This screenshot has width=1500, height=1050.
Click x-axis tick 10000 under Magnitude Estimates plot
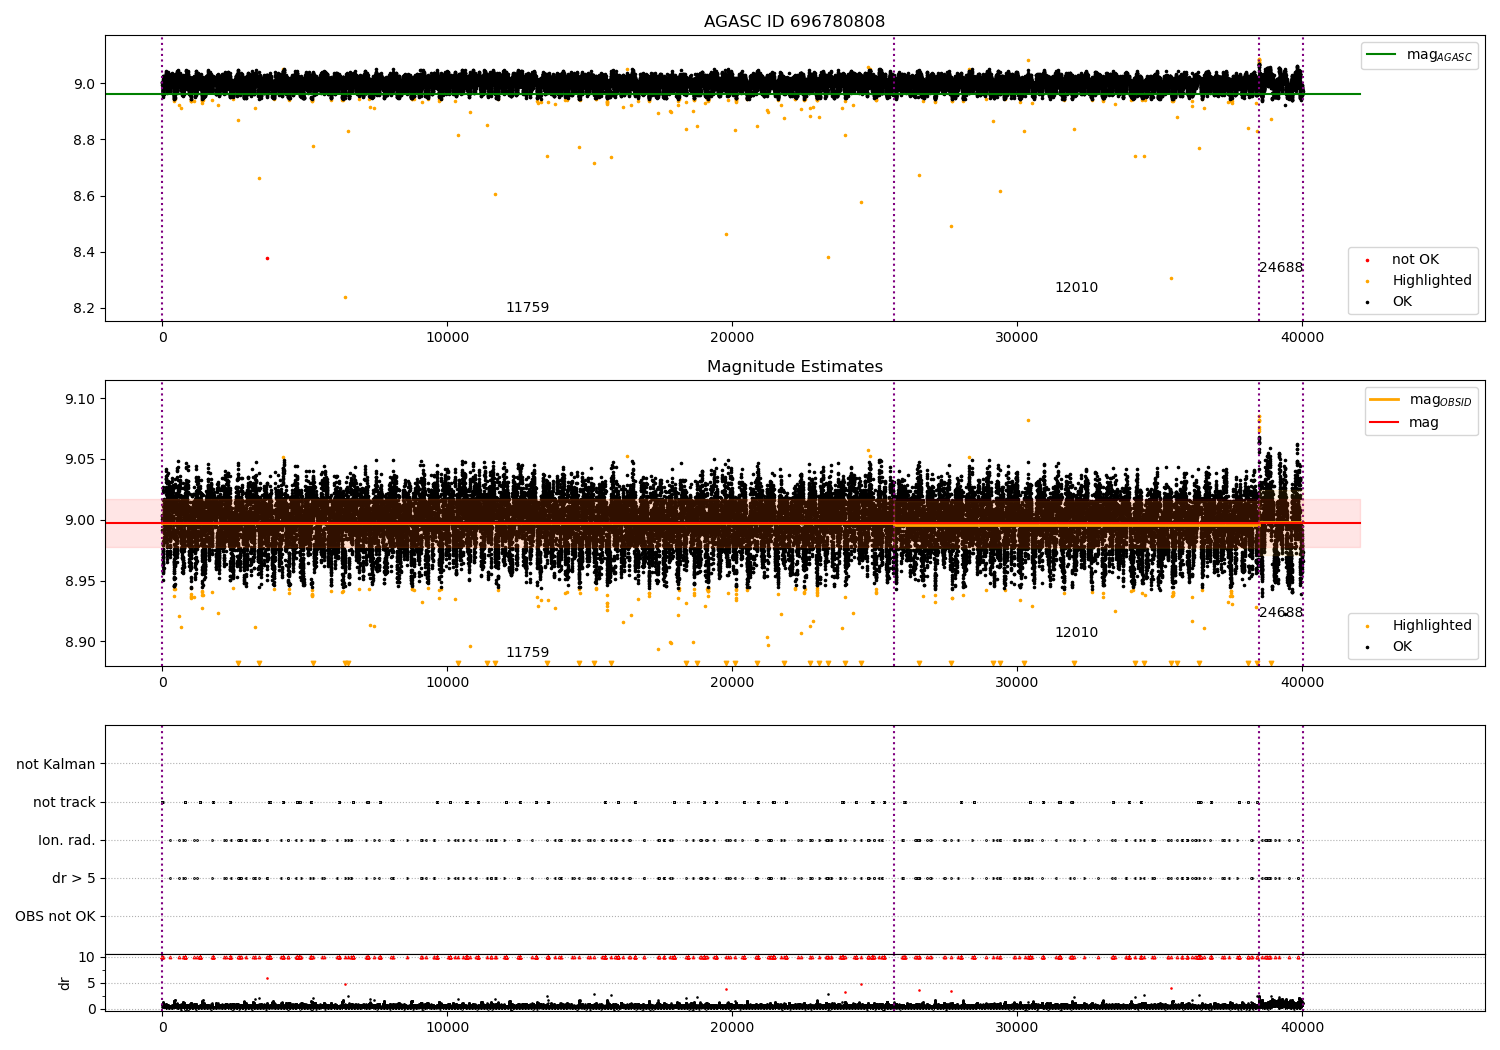(x=447, y=683)
